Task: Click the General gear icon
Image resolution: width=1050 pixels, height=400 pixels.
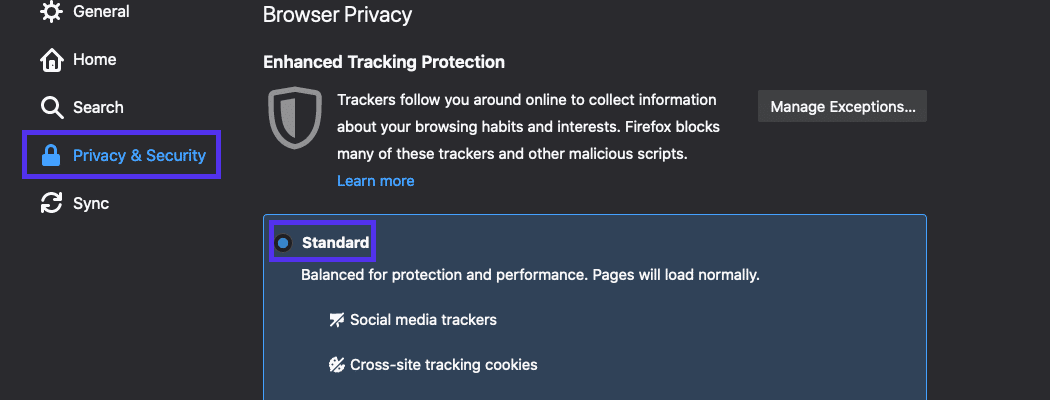Action: pos(51,13)
